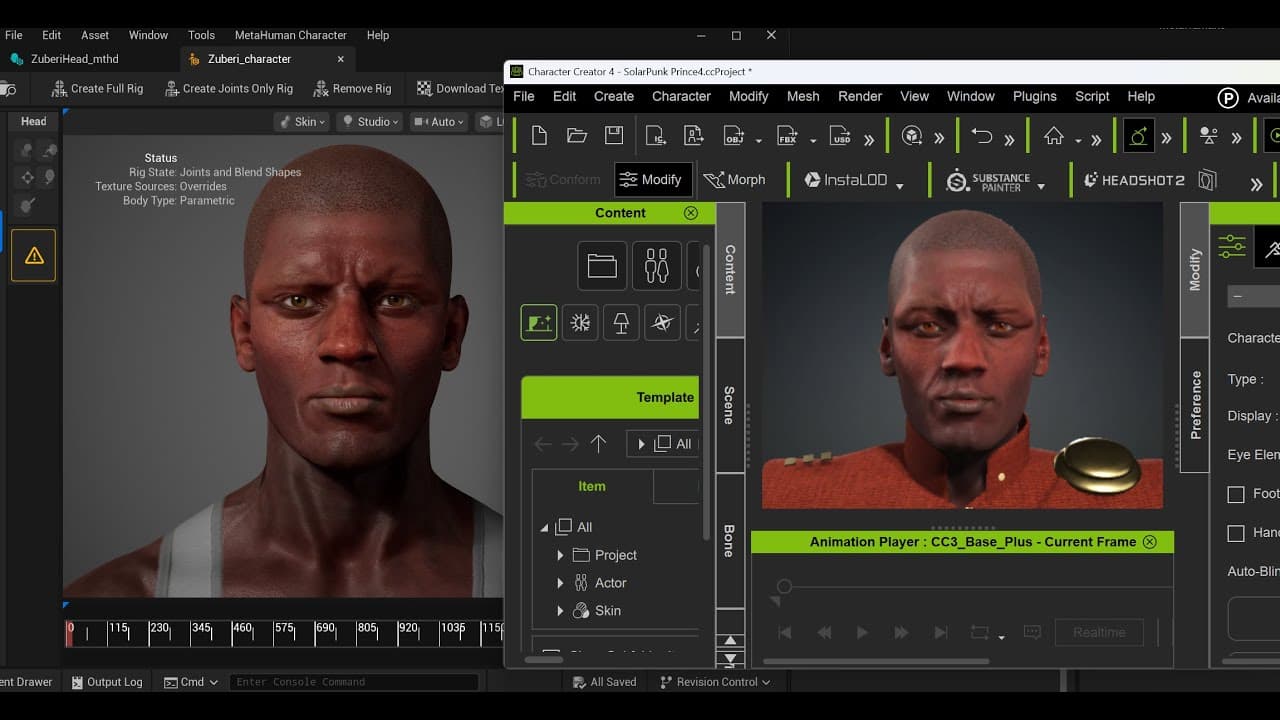Open the InstaLOD dropdown arrow
Viewport: 1280px width, 720px height.
click(899, 186)
